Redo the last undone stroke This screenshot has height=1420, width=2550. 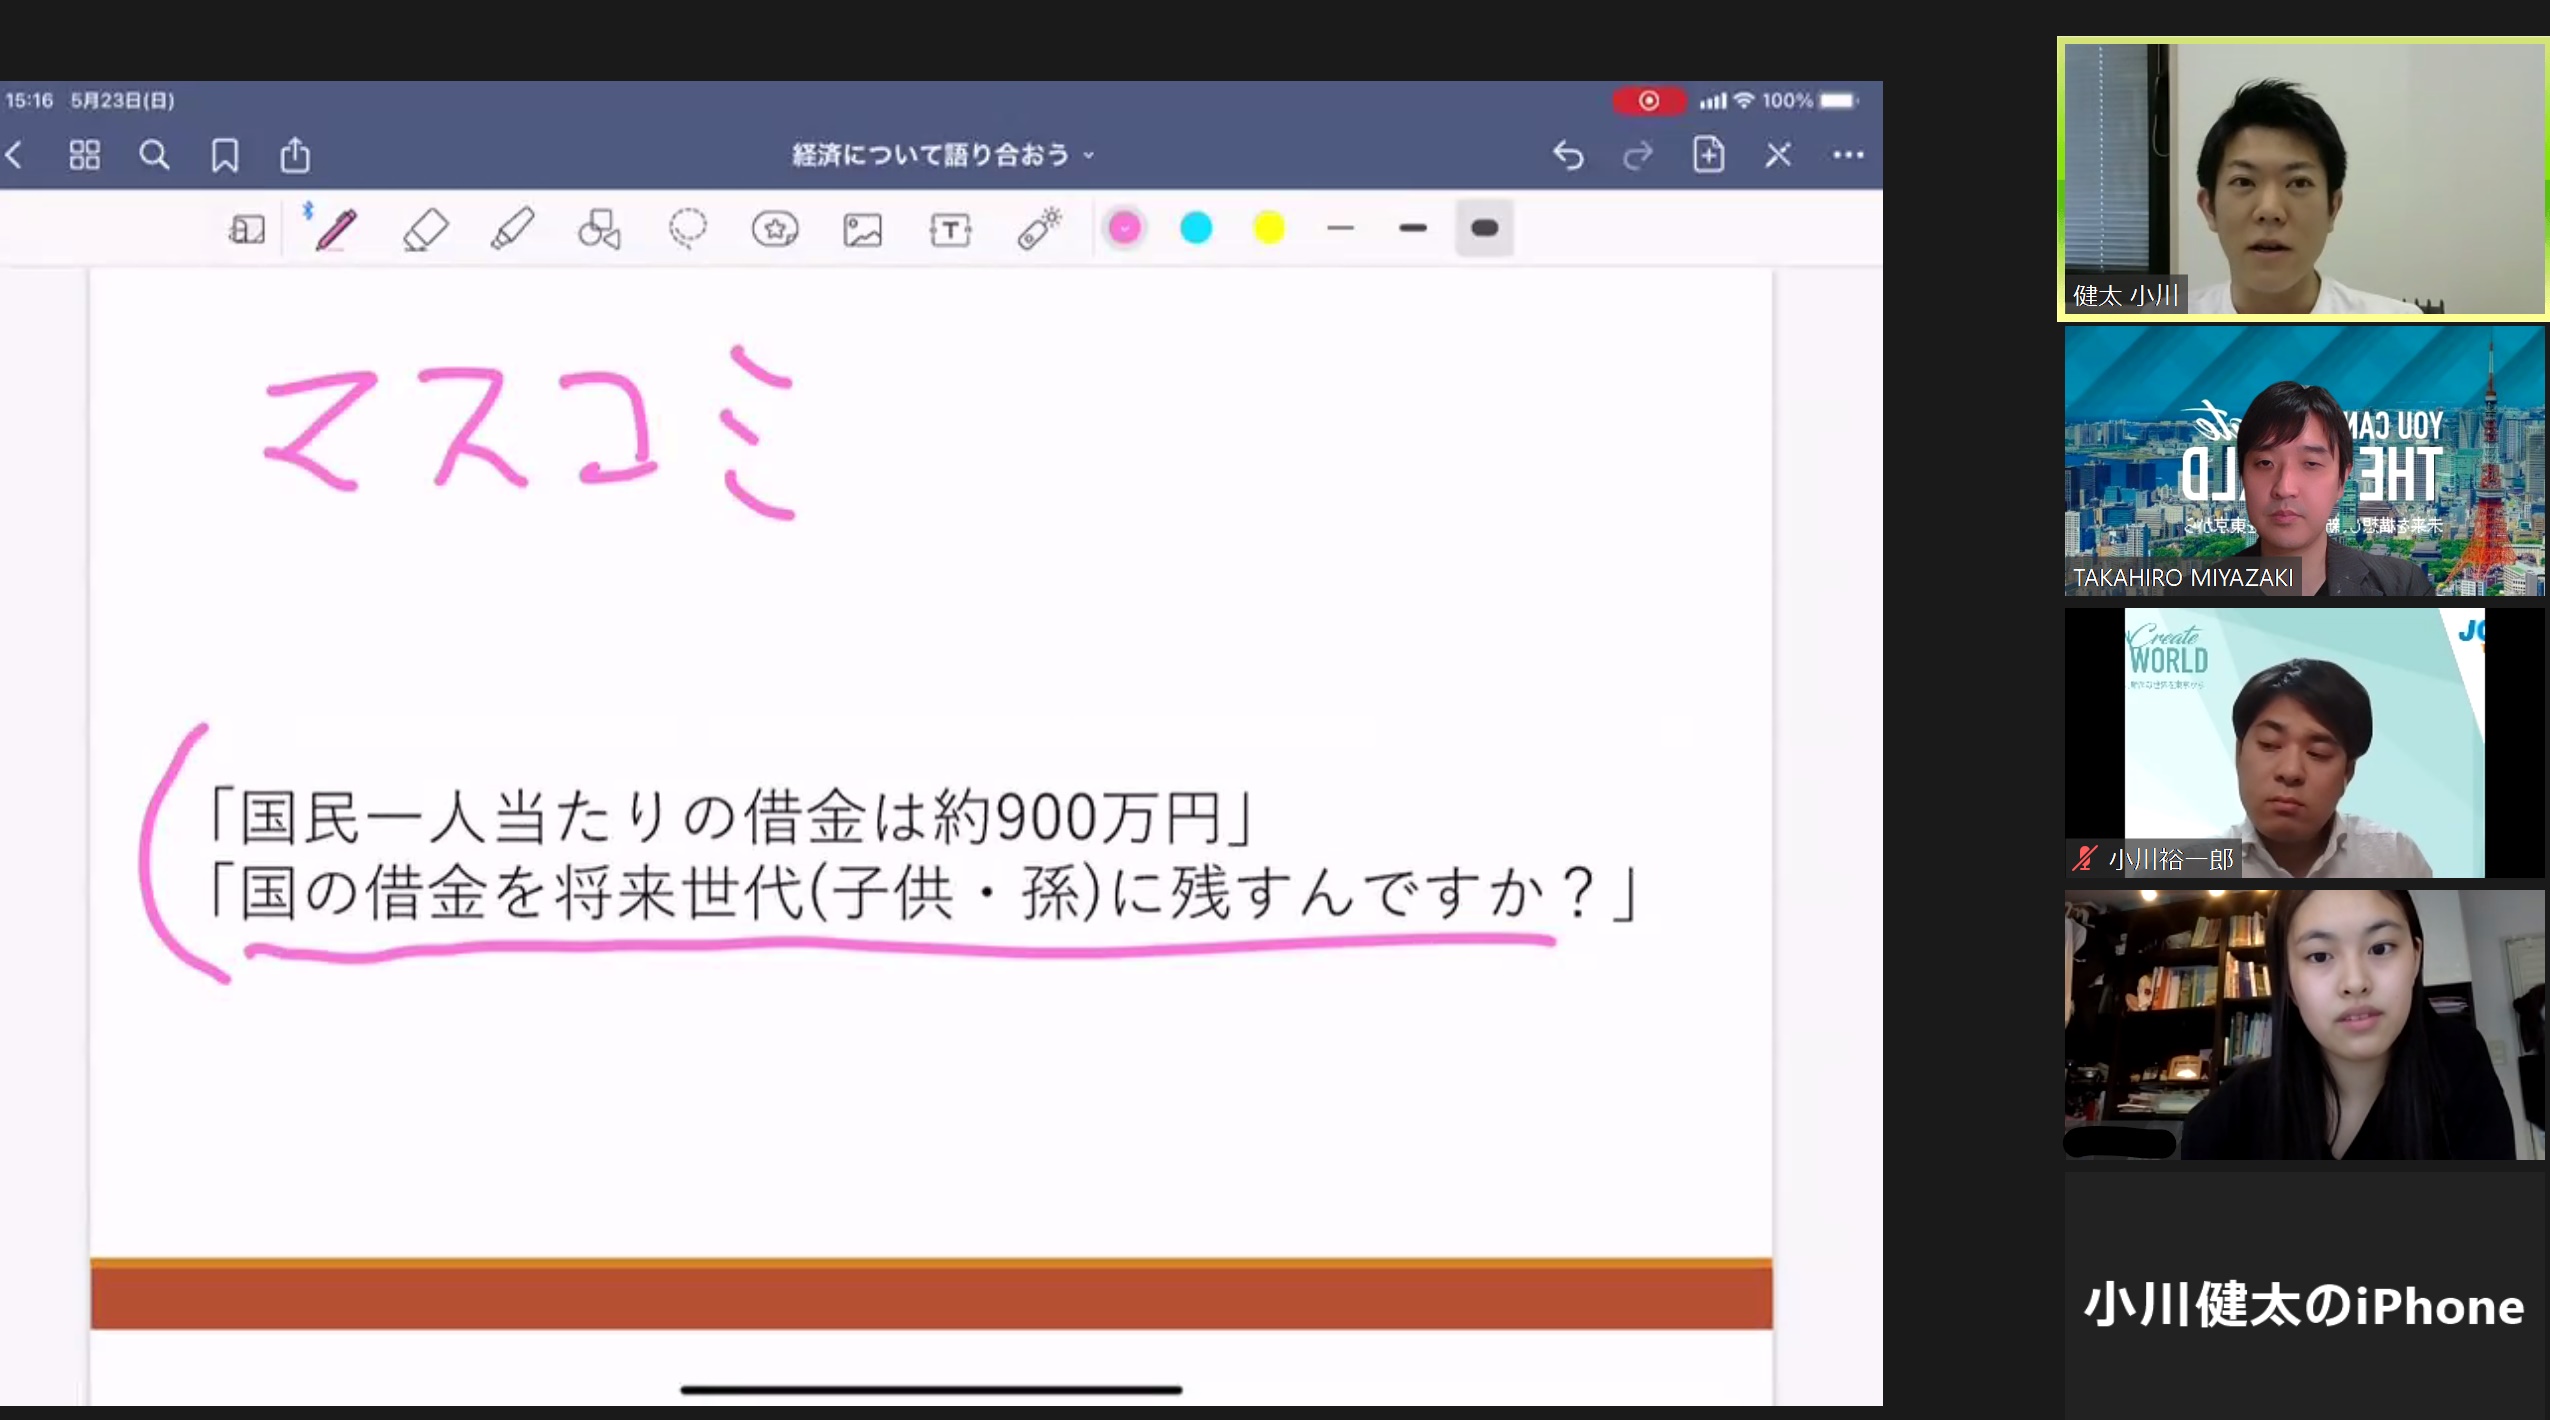[1638, 155]
